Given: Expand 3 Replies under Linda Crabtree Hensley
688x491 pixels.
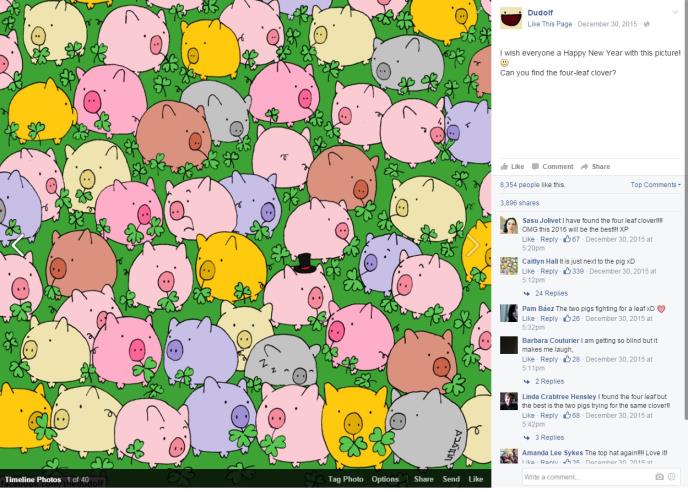Looking at the screenshot, I should (x=549, y=437).
